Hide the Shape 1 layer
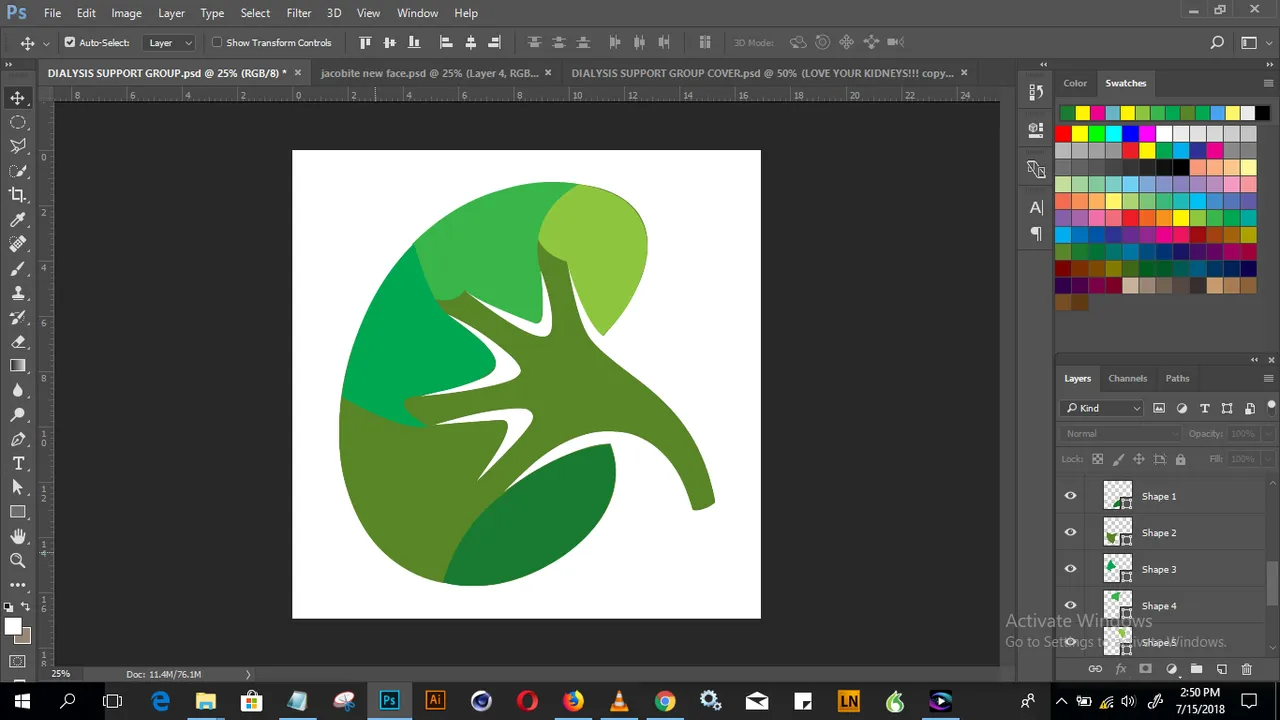The height and width of the screenshot is (720, 1280). point(1071,496)
